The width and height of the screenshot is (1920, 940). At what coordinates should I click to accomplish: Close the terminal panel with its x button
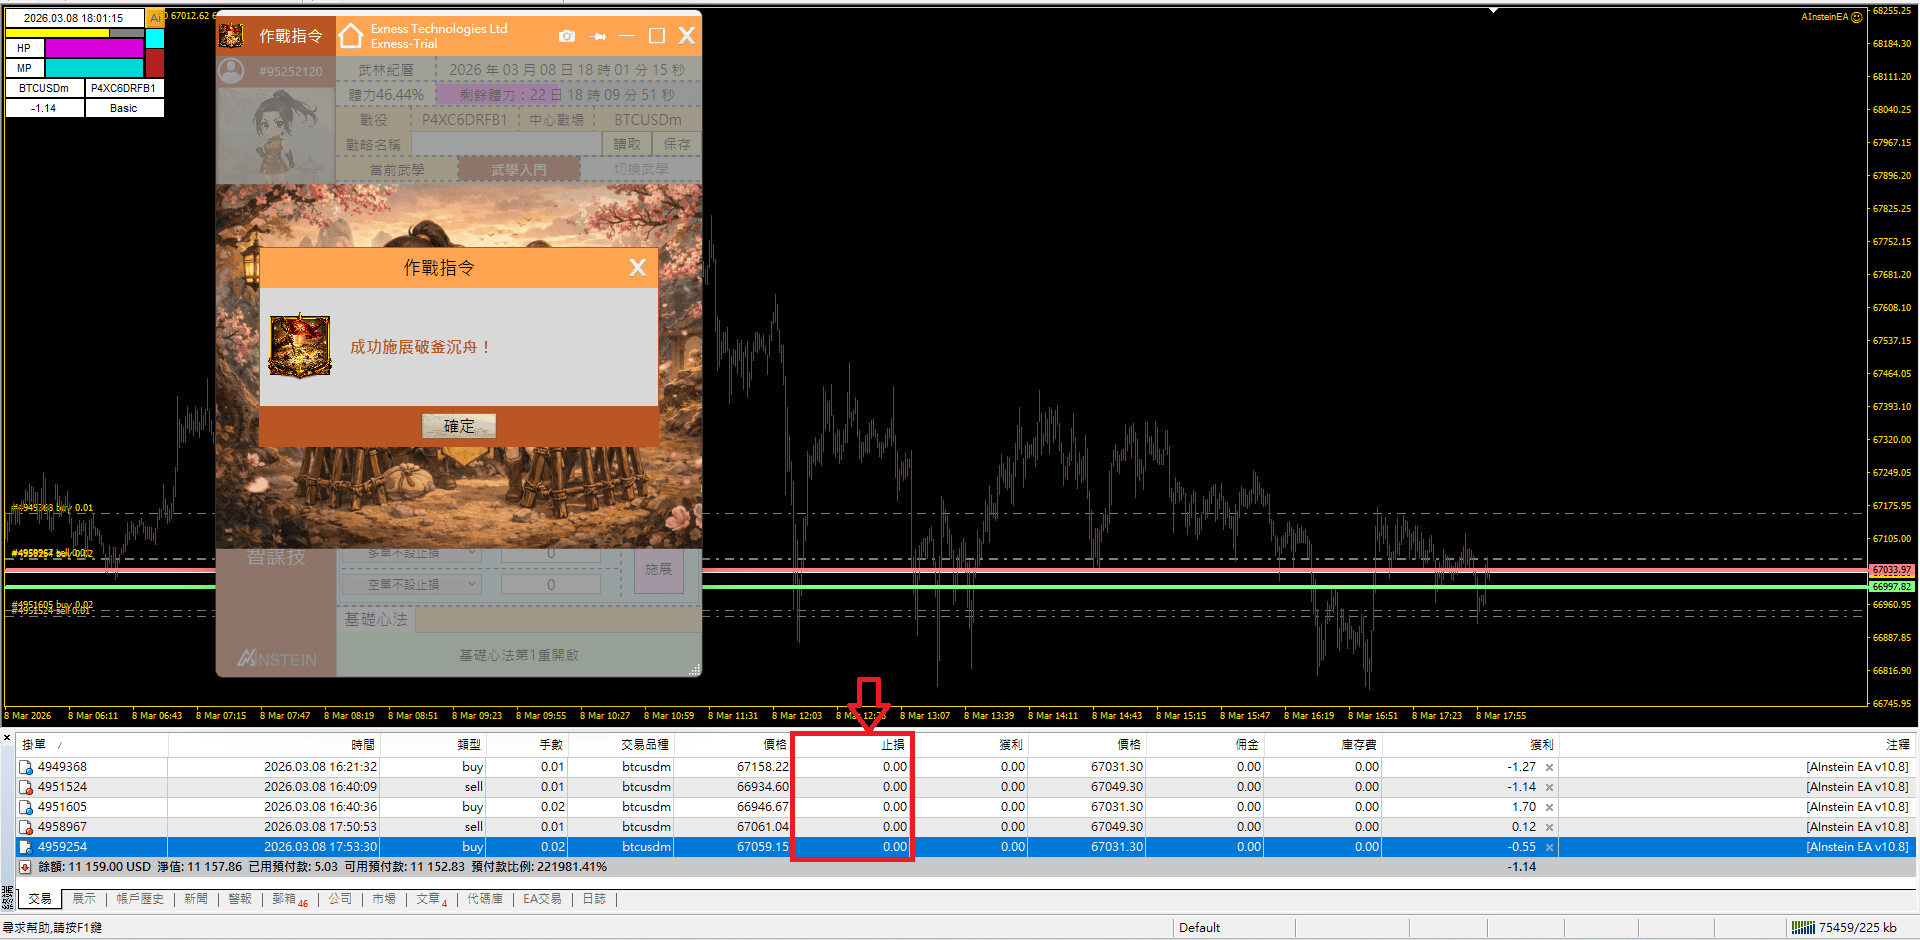(x=7, y=739)
